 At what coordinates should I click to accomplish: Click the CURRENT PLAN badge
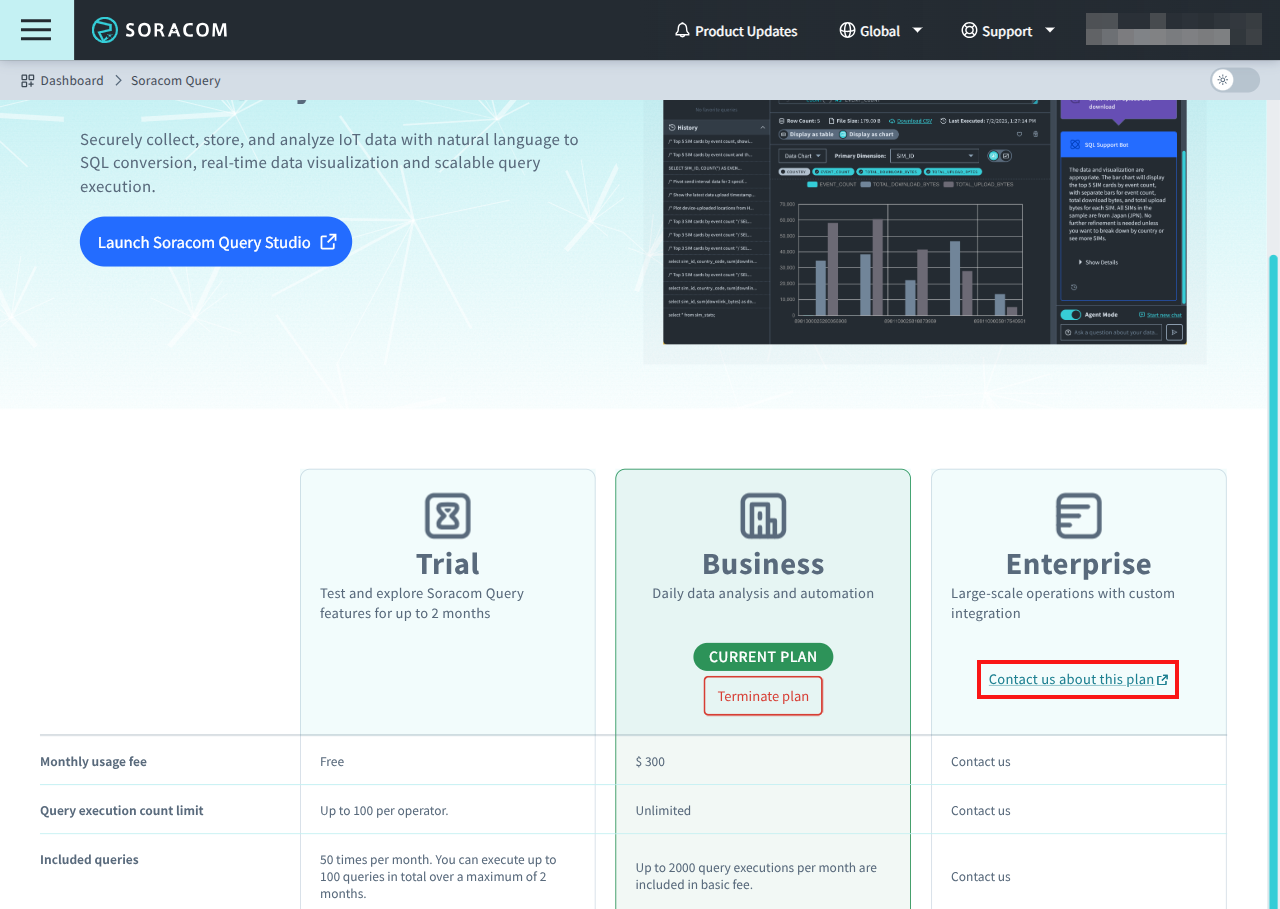tap(763, 657)
